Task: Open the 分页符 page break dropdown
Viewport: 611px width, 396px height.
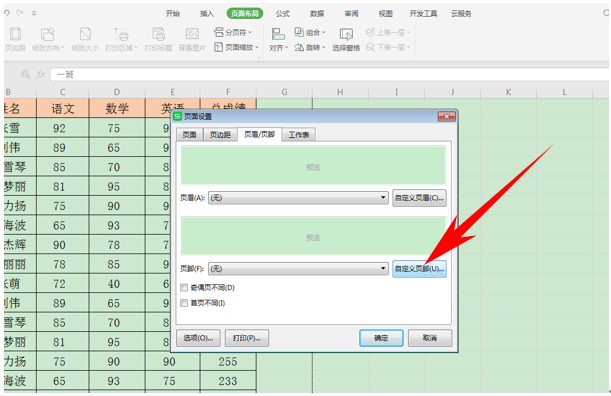Action: (233, 32)
